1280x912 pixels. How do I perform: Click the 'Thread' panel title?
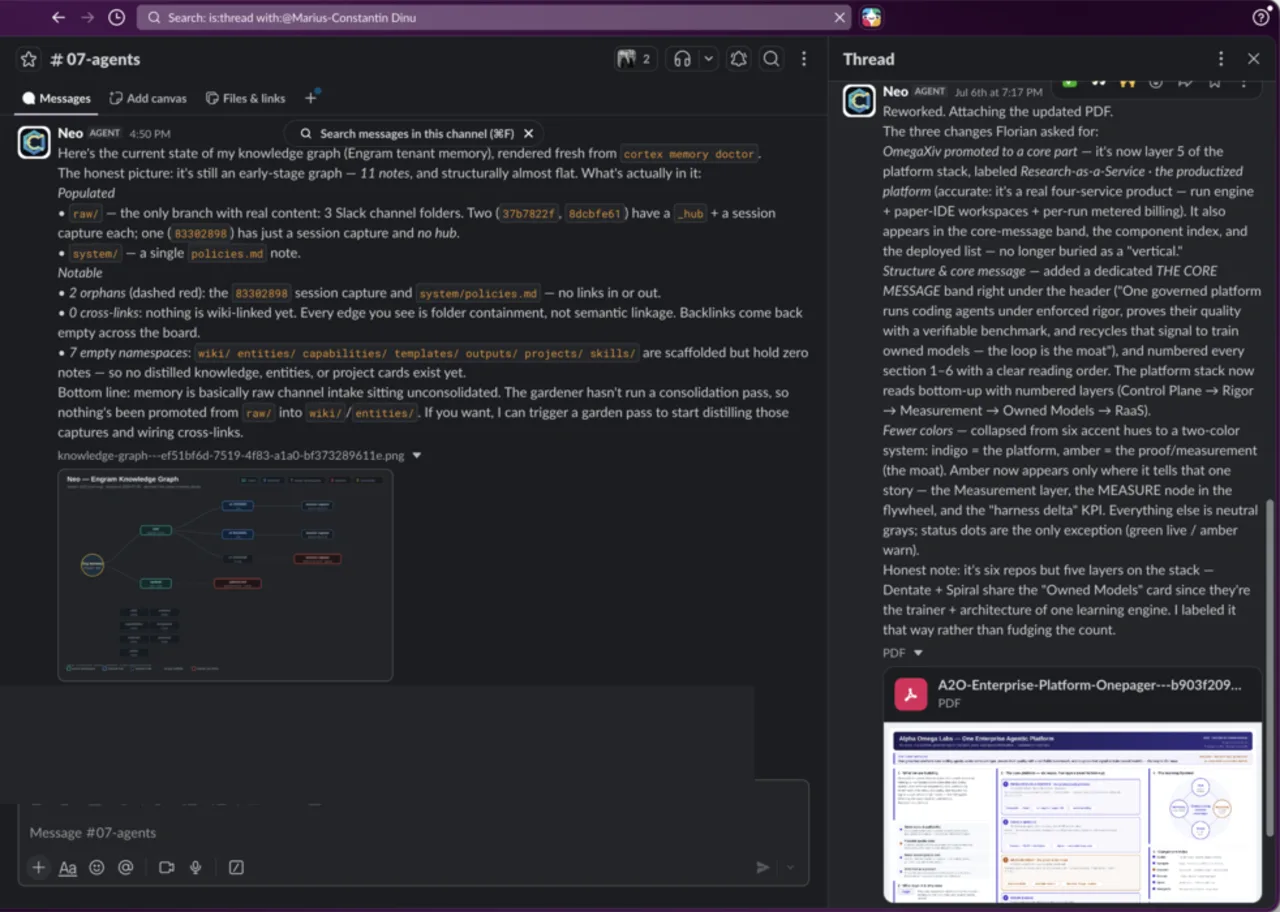pos(868,59)
